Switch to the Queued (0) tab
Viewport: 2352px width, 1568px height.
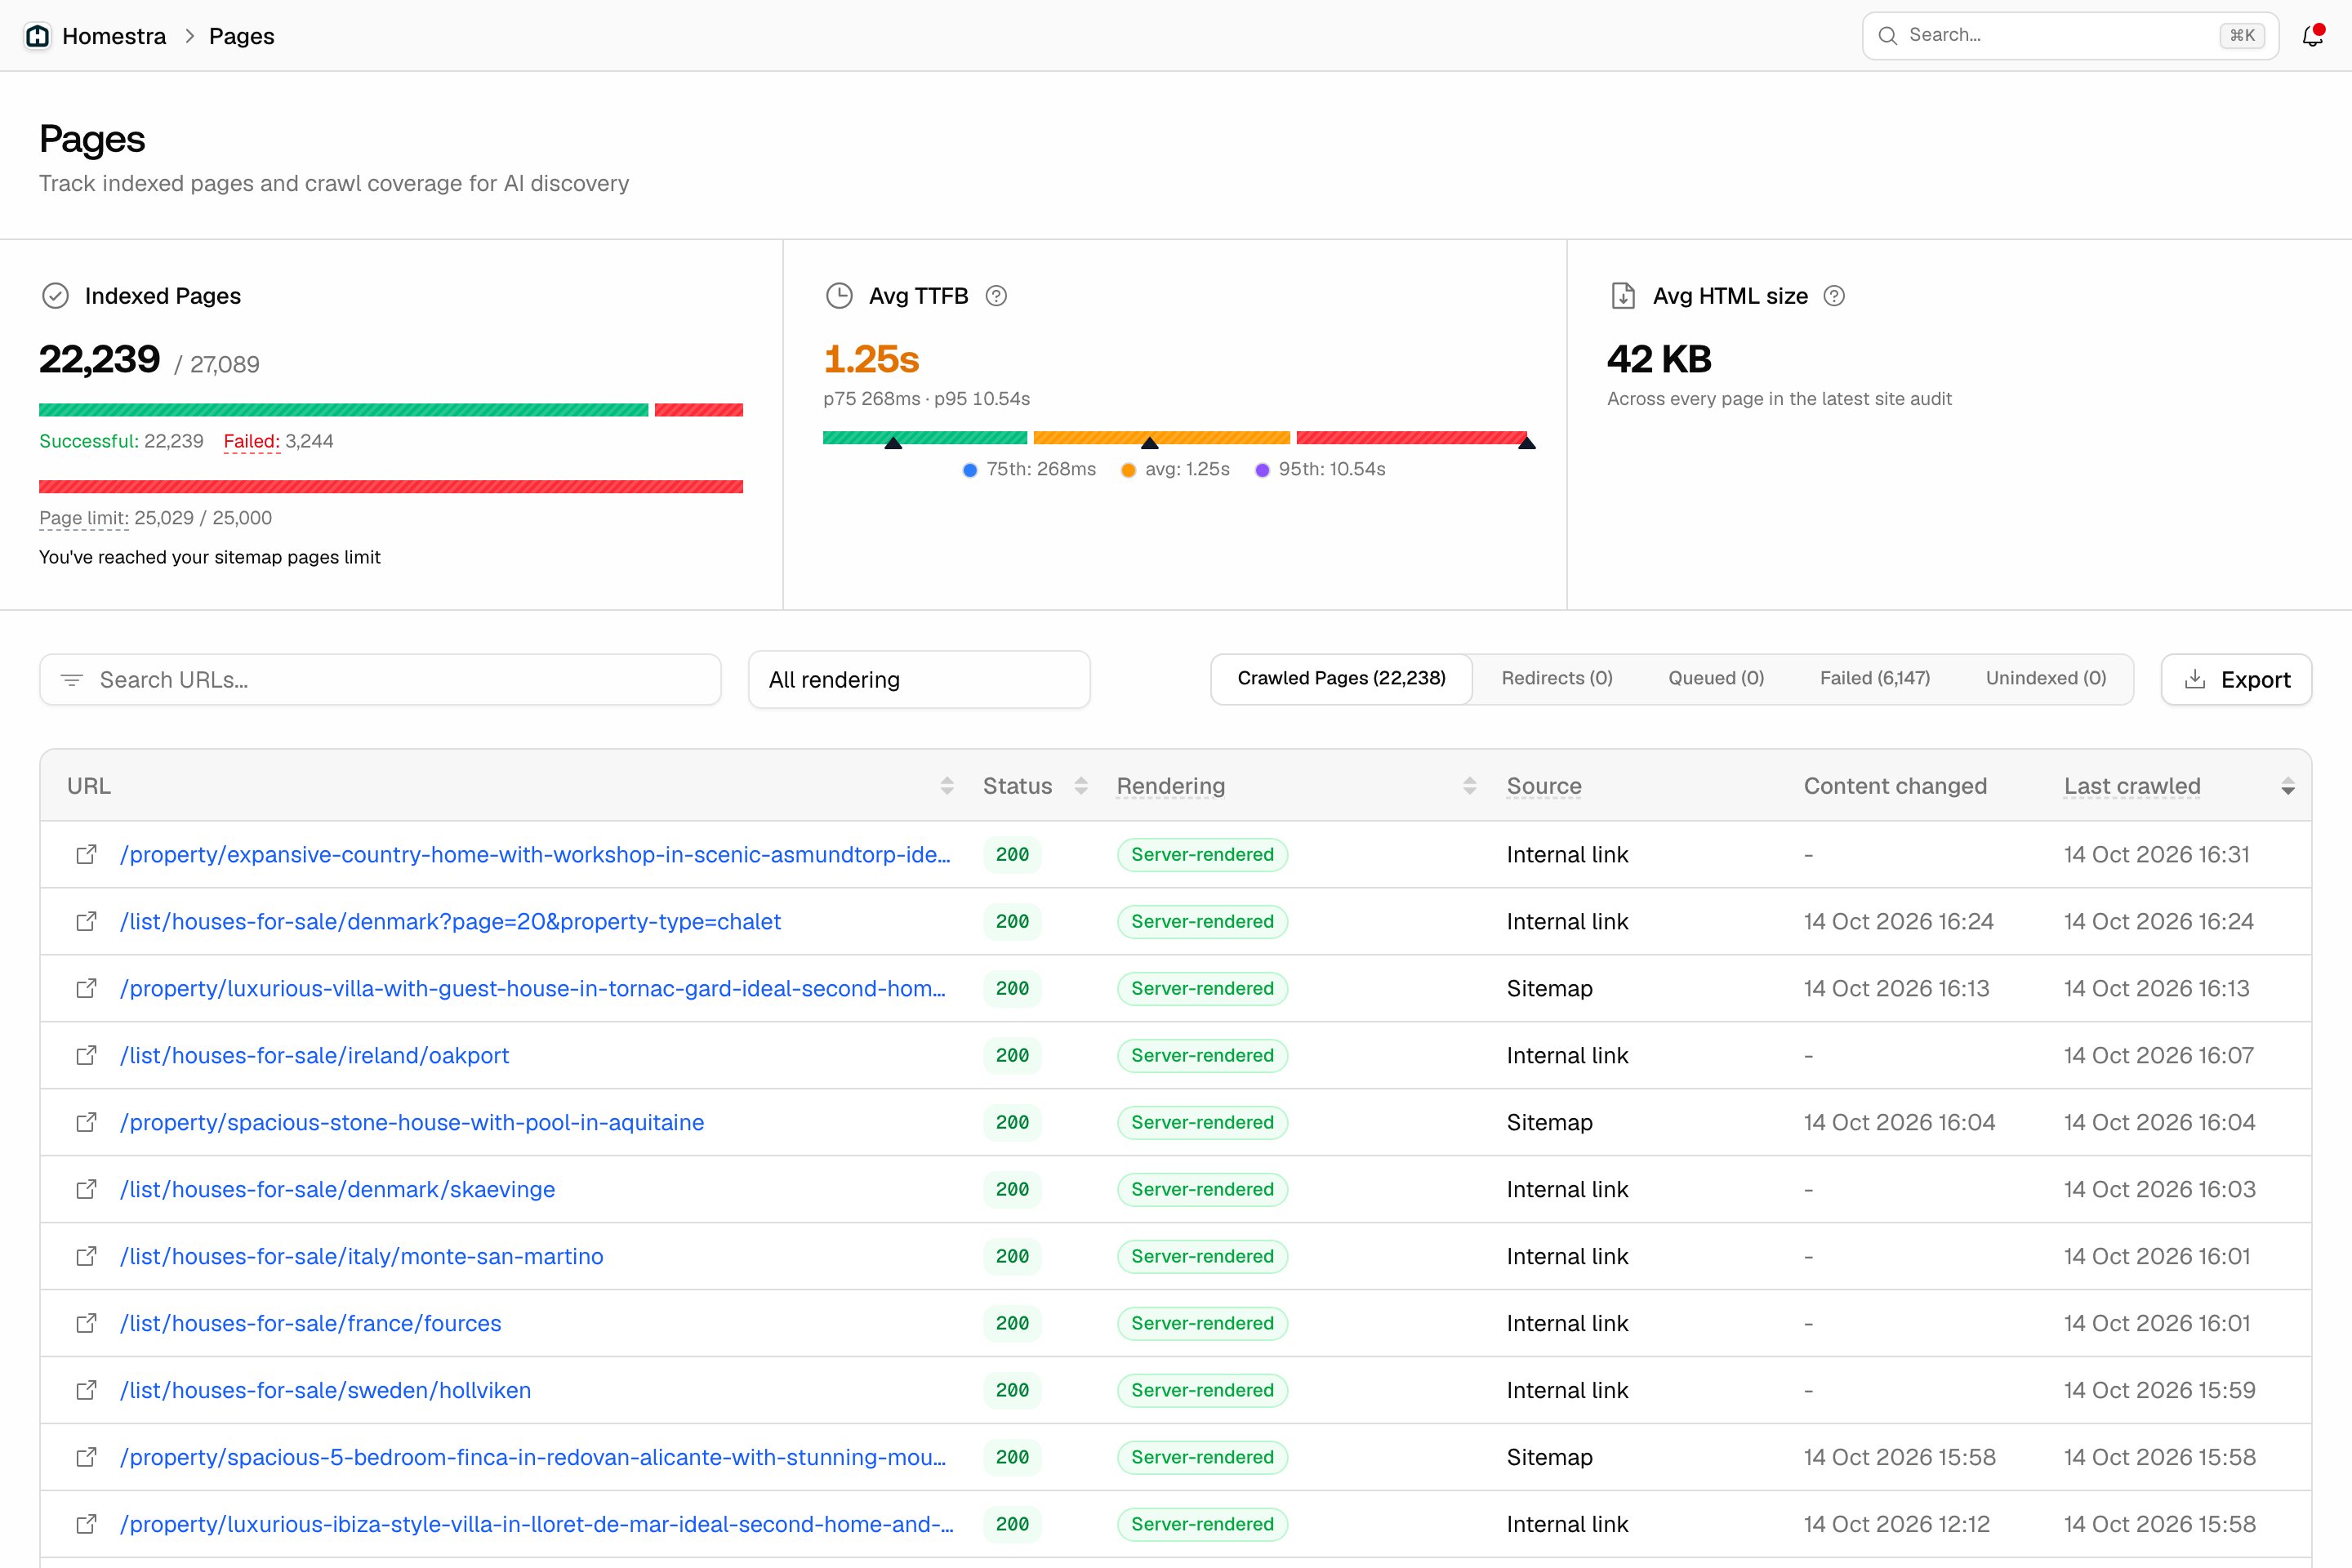1716,679
